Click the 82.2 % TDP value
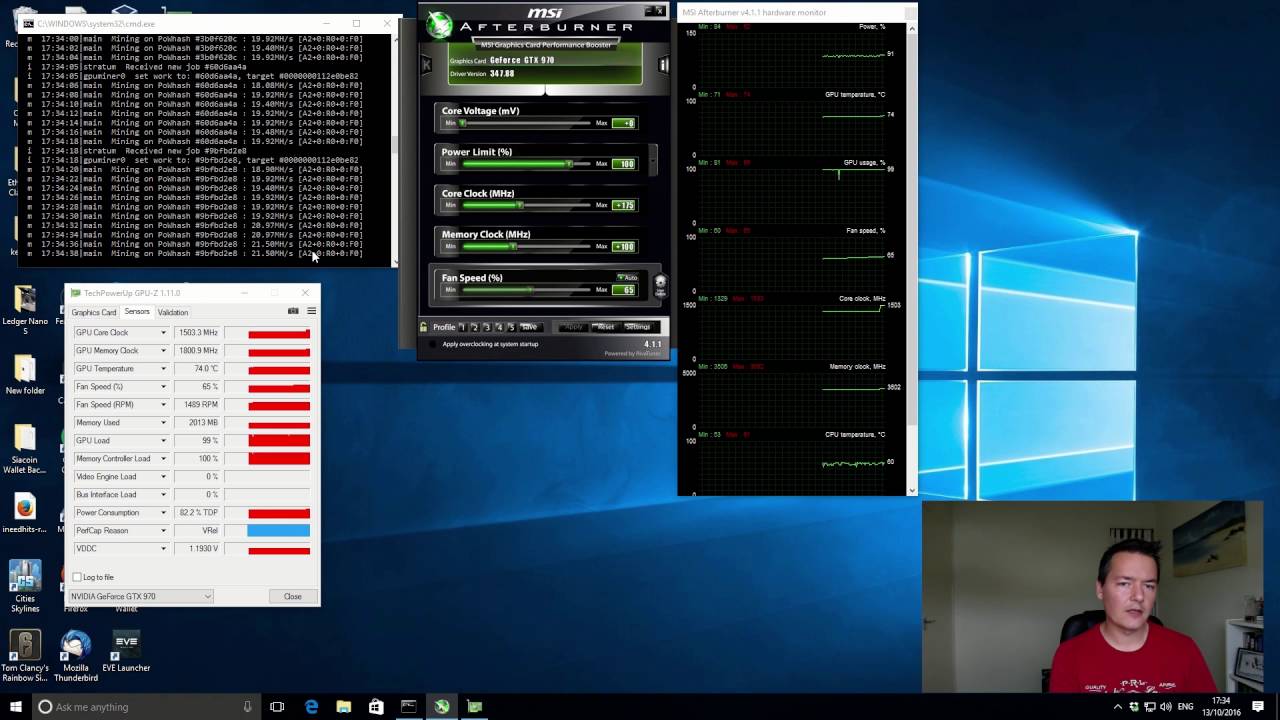Image resolution: width=1280 pixels, height=720 pixels. click(198, 513)
